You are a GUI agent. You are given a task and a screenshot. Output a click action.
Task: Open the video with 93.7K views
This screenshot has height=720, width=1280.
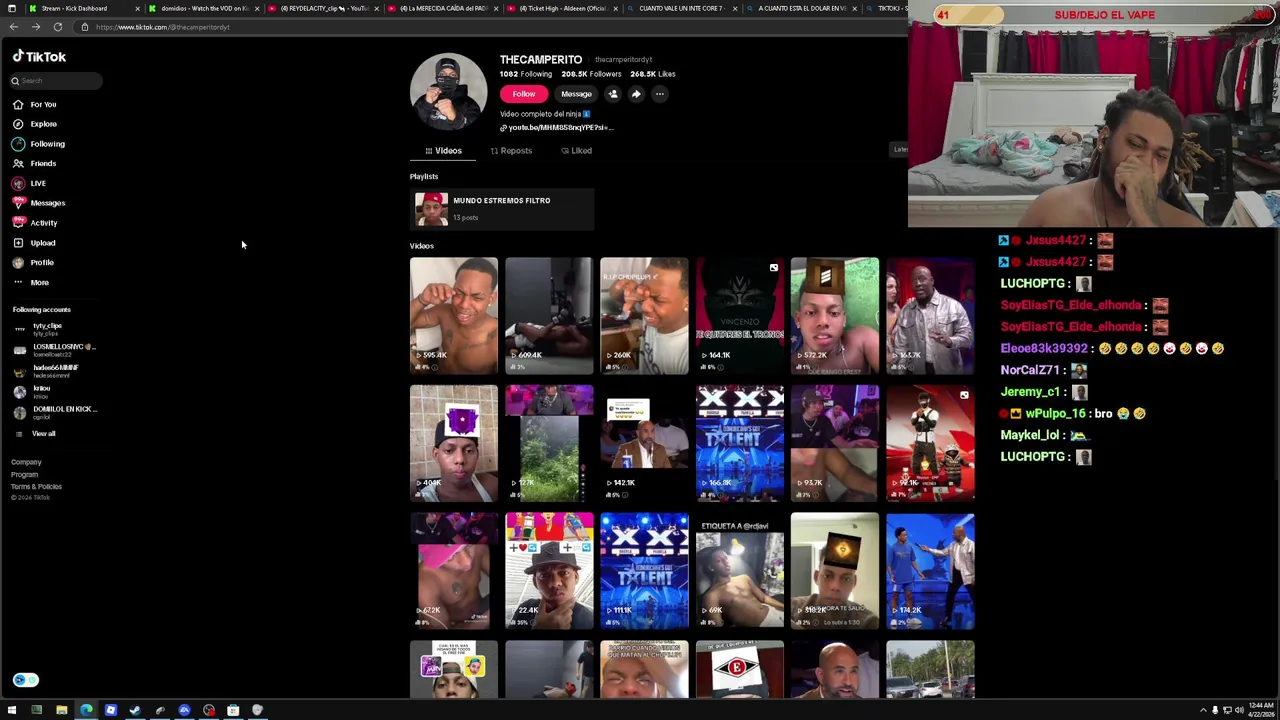(835, 443)
